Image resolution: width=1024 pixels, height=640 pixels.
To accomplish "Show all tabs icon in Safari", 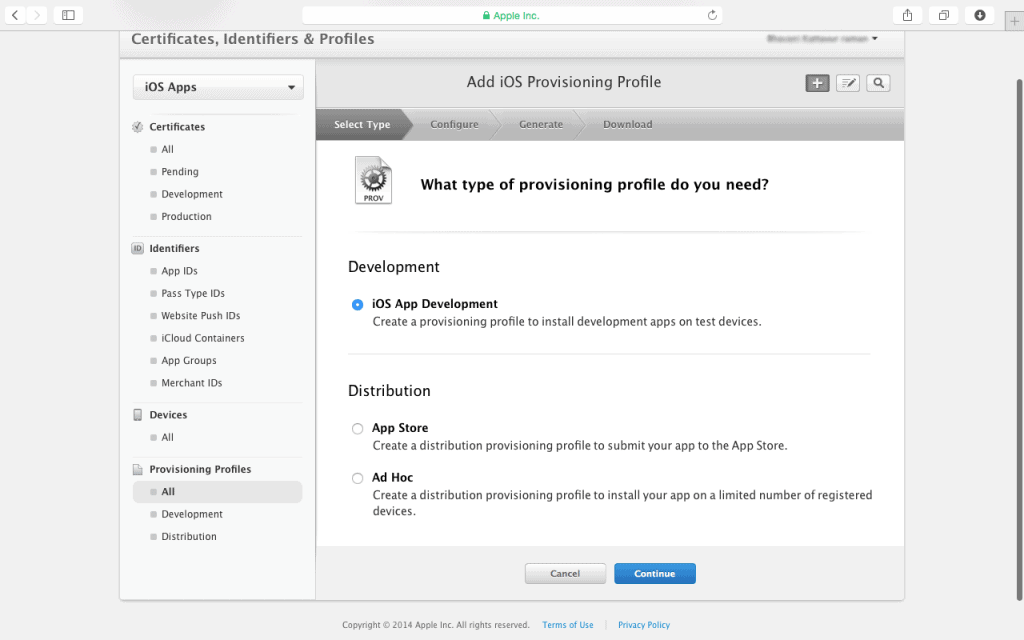I will (x=944, y=15).
